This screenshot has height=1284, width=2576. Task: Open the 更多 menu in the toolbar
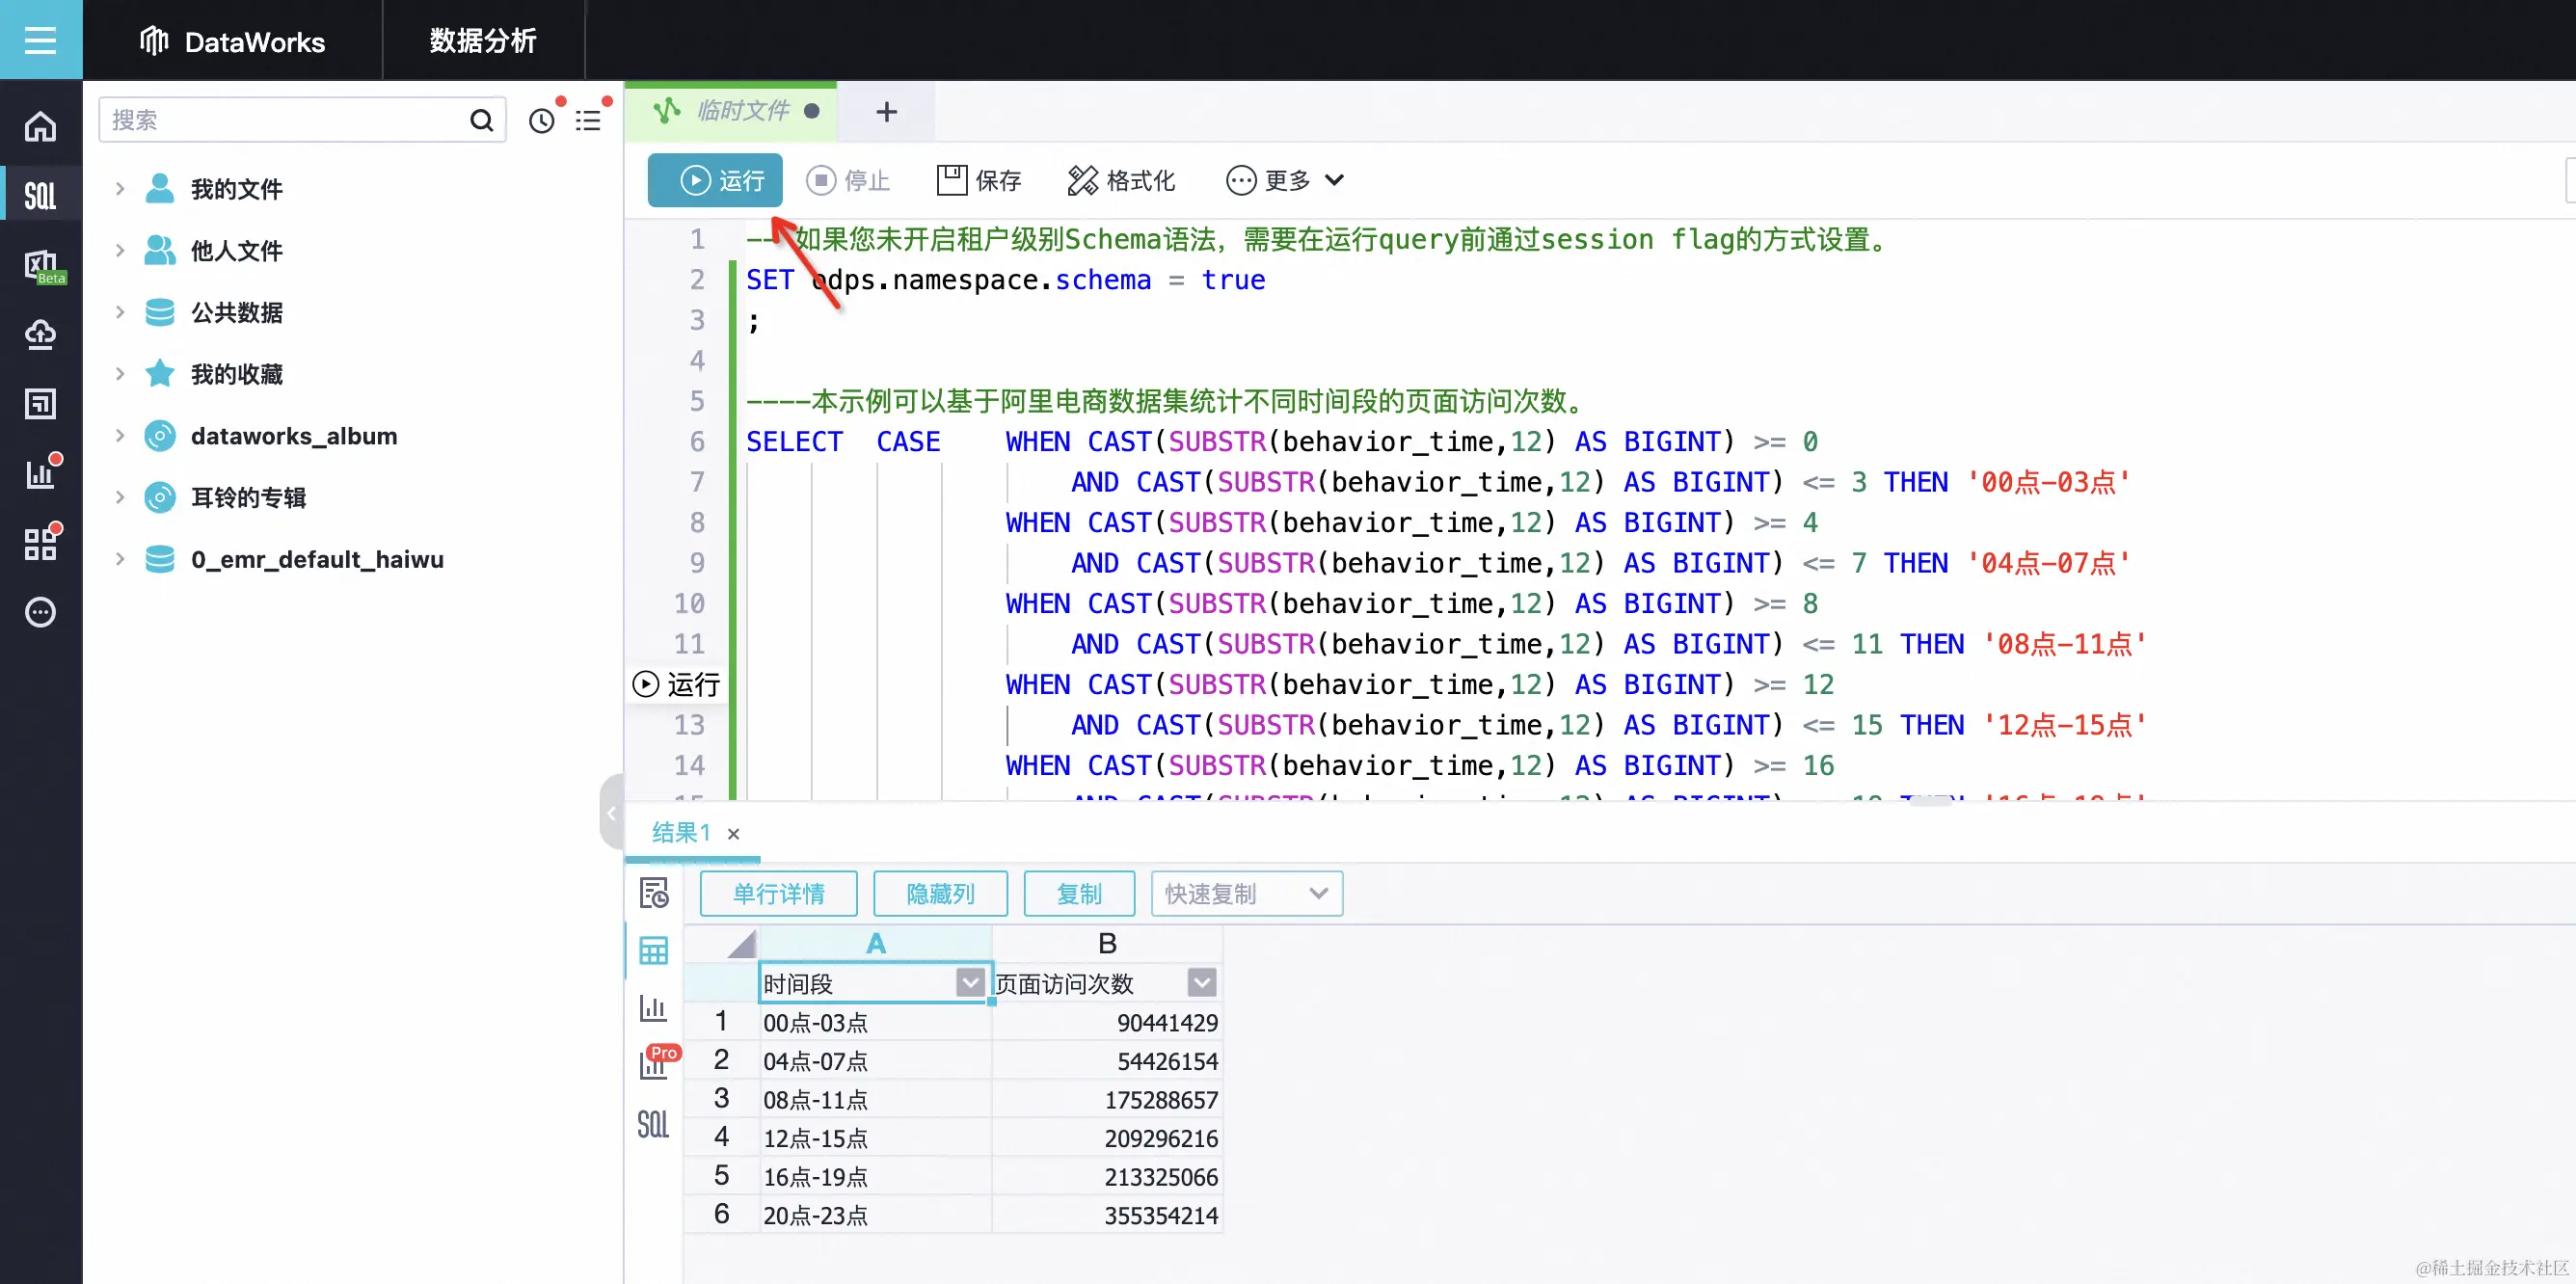pos(1285,180)
